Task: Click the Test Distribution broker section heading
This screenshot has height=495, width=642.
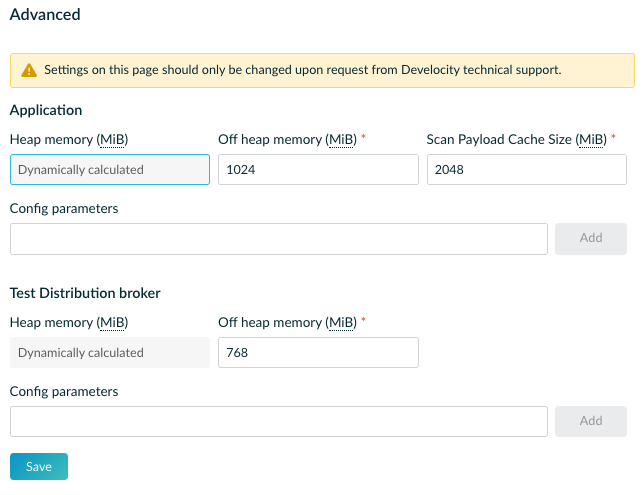Action: click(85, 293)
